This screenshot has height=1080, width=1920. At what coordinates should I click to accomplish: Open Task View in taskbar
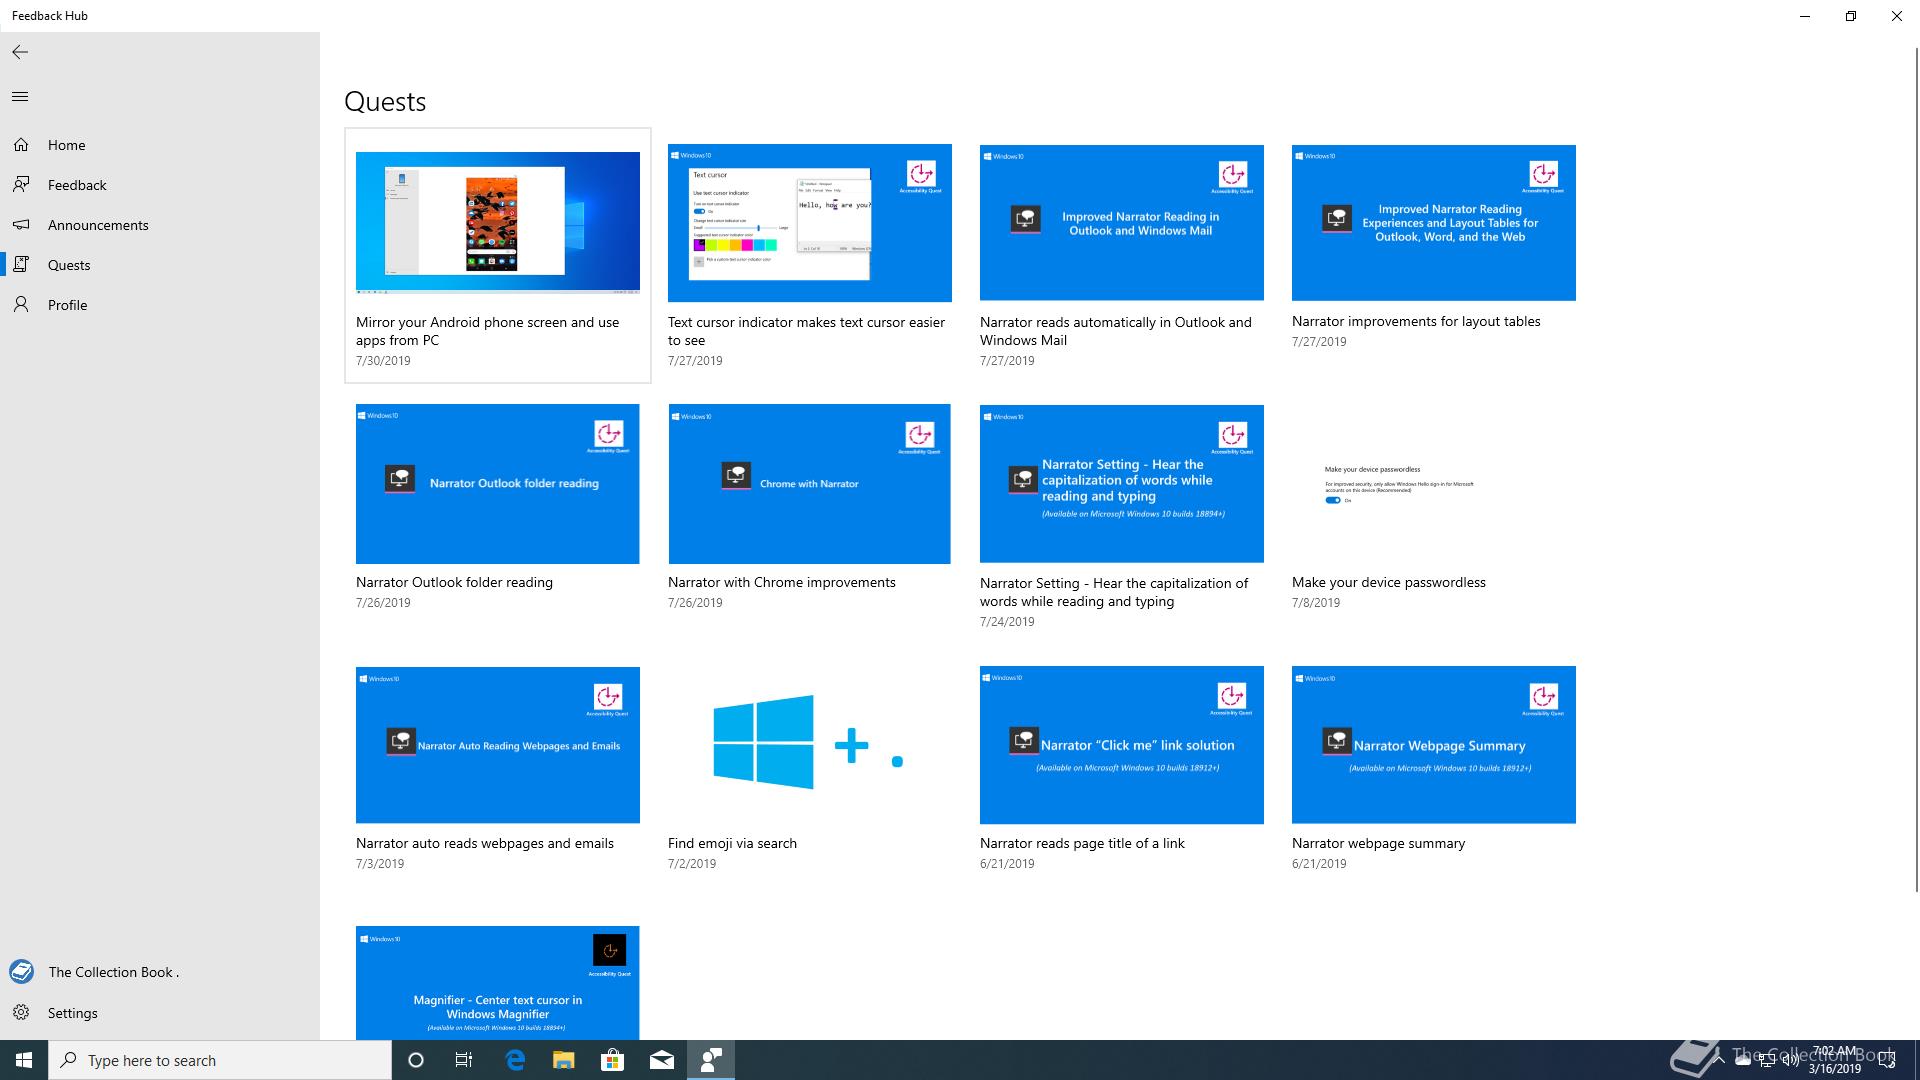pos(464,1060)
